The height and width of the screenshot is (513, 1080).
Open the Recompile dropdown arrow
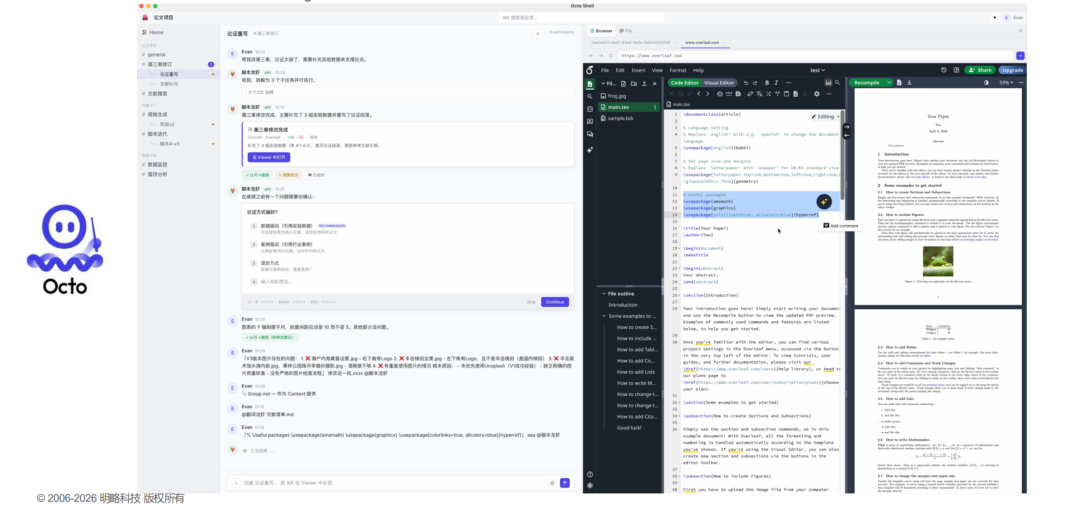pyautogui.click(x=889, y=83)
